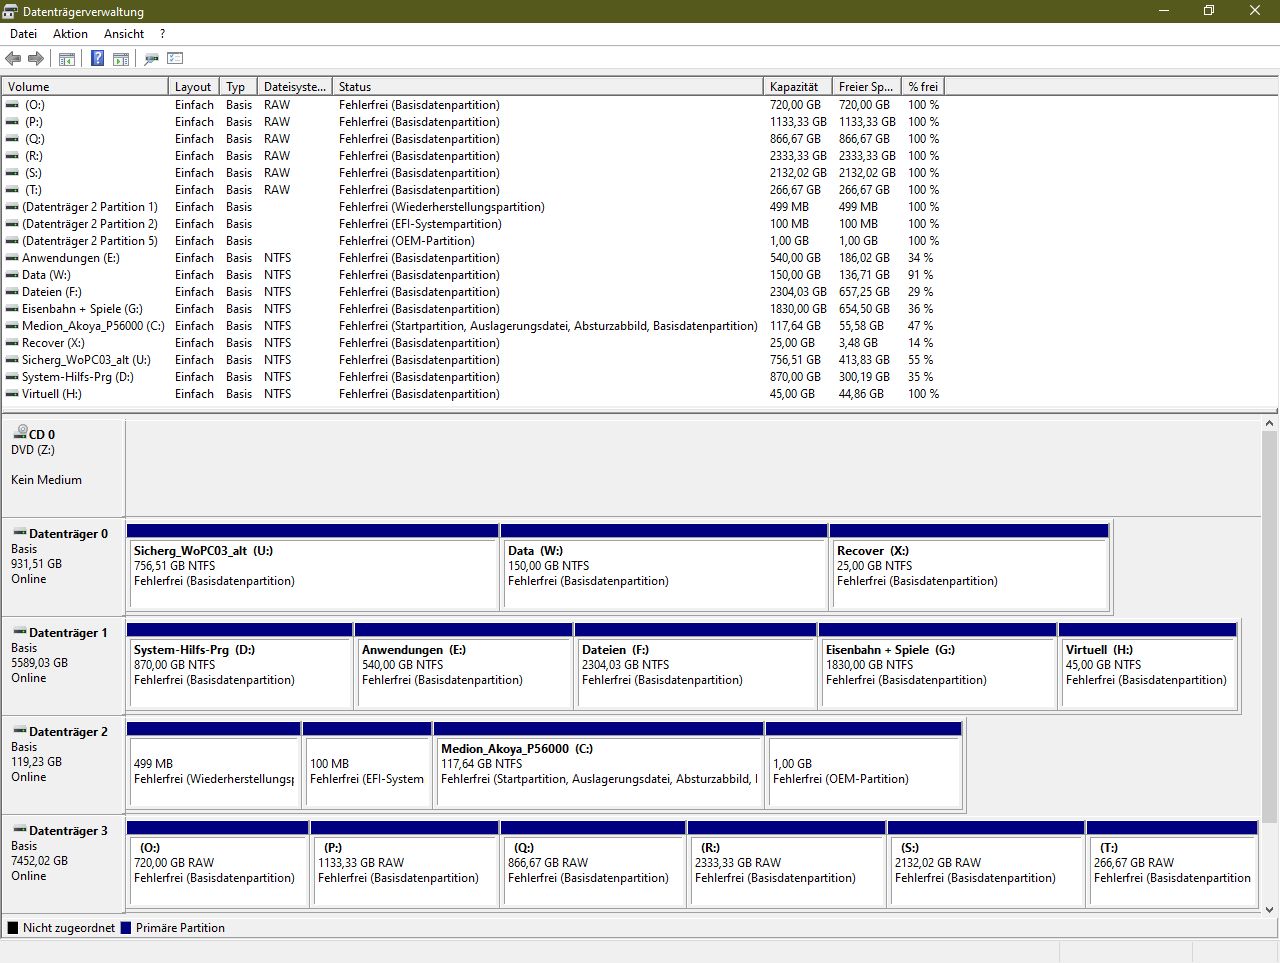Click the properties checklist toolbar icon
The height and width of the screenshot is (963, 1280).
tap(175, 59)
